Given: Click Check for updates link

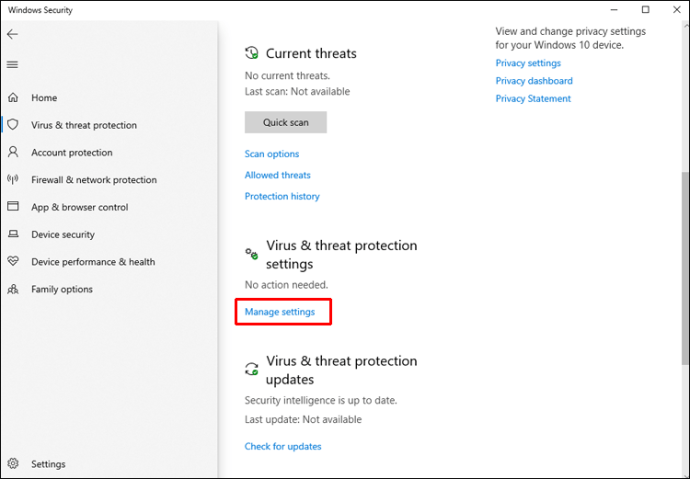Looking at the screenshot, I should (x=283, y=446).
